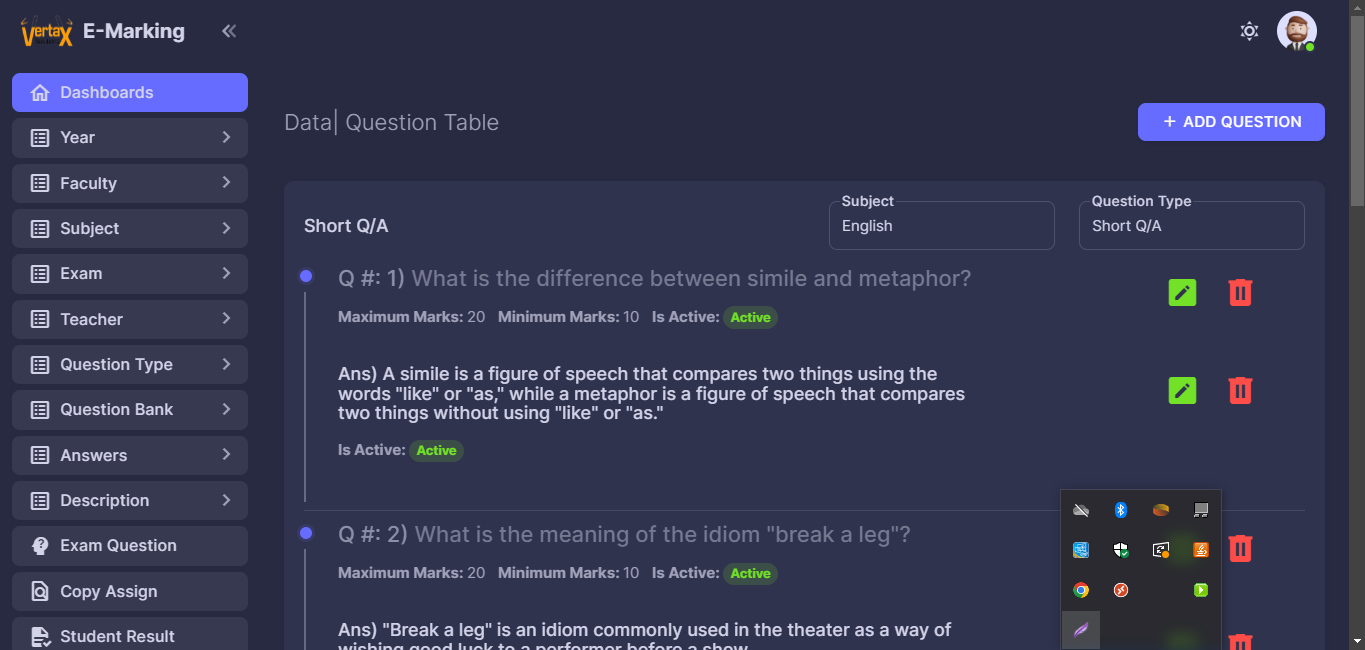Edit question 1 about simile and metaphor

1182,293
